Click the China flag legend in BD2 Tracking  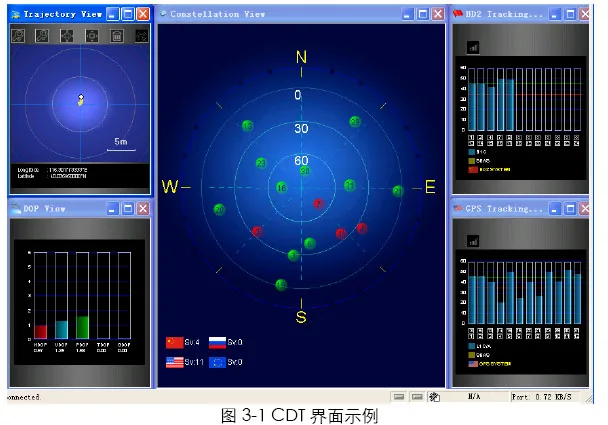tap(473, 169)
